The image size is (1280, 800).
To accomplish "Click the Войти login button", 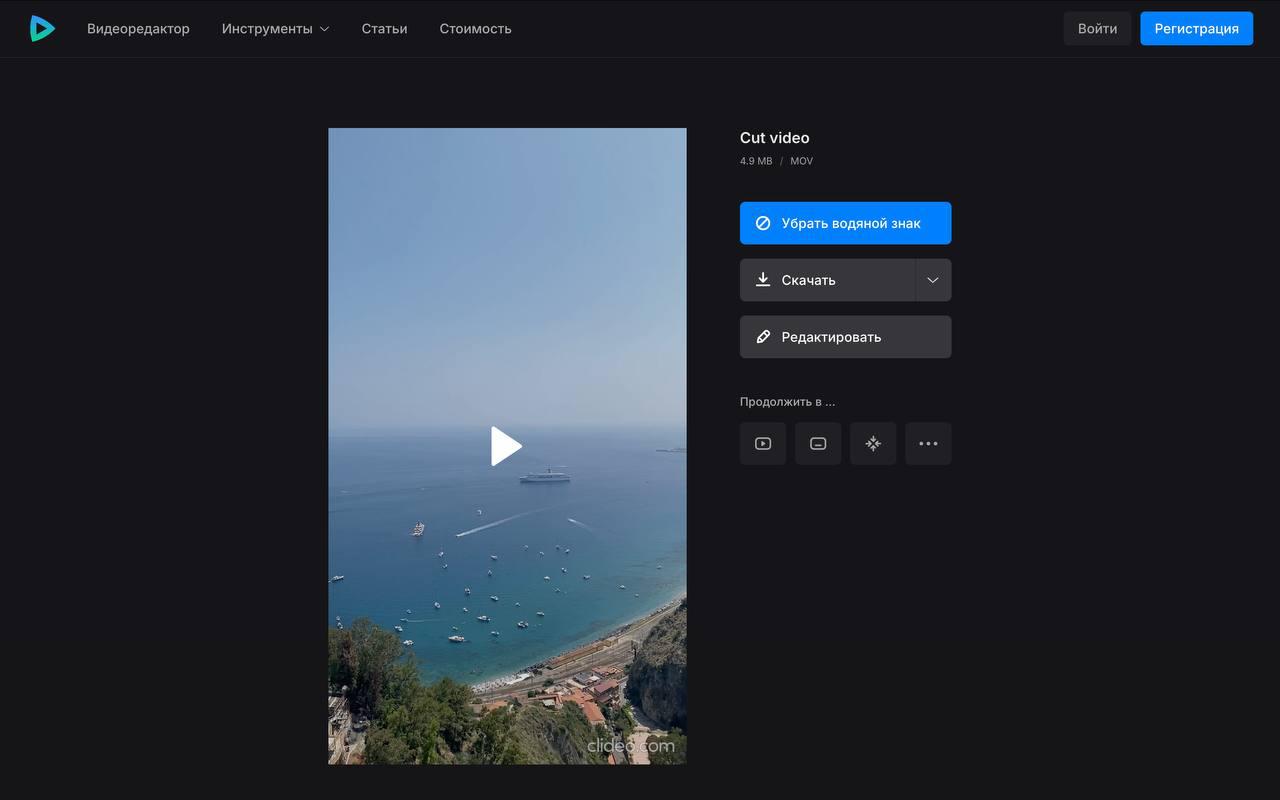I will click(1097, 29).
